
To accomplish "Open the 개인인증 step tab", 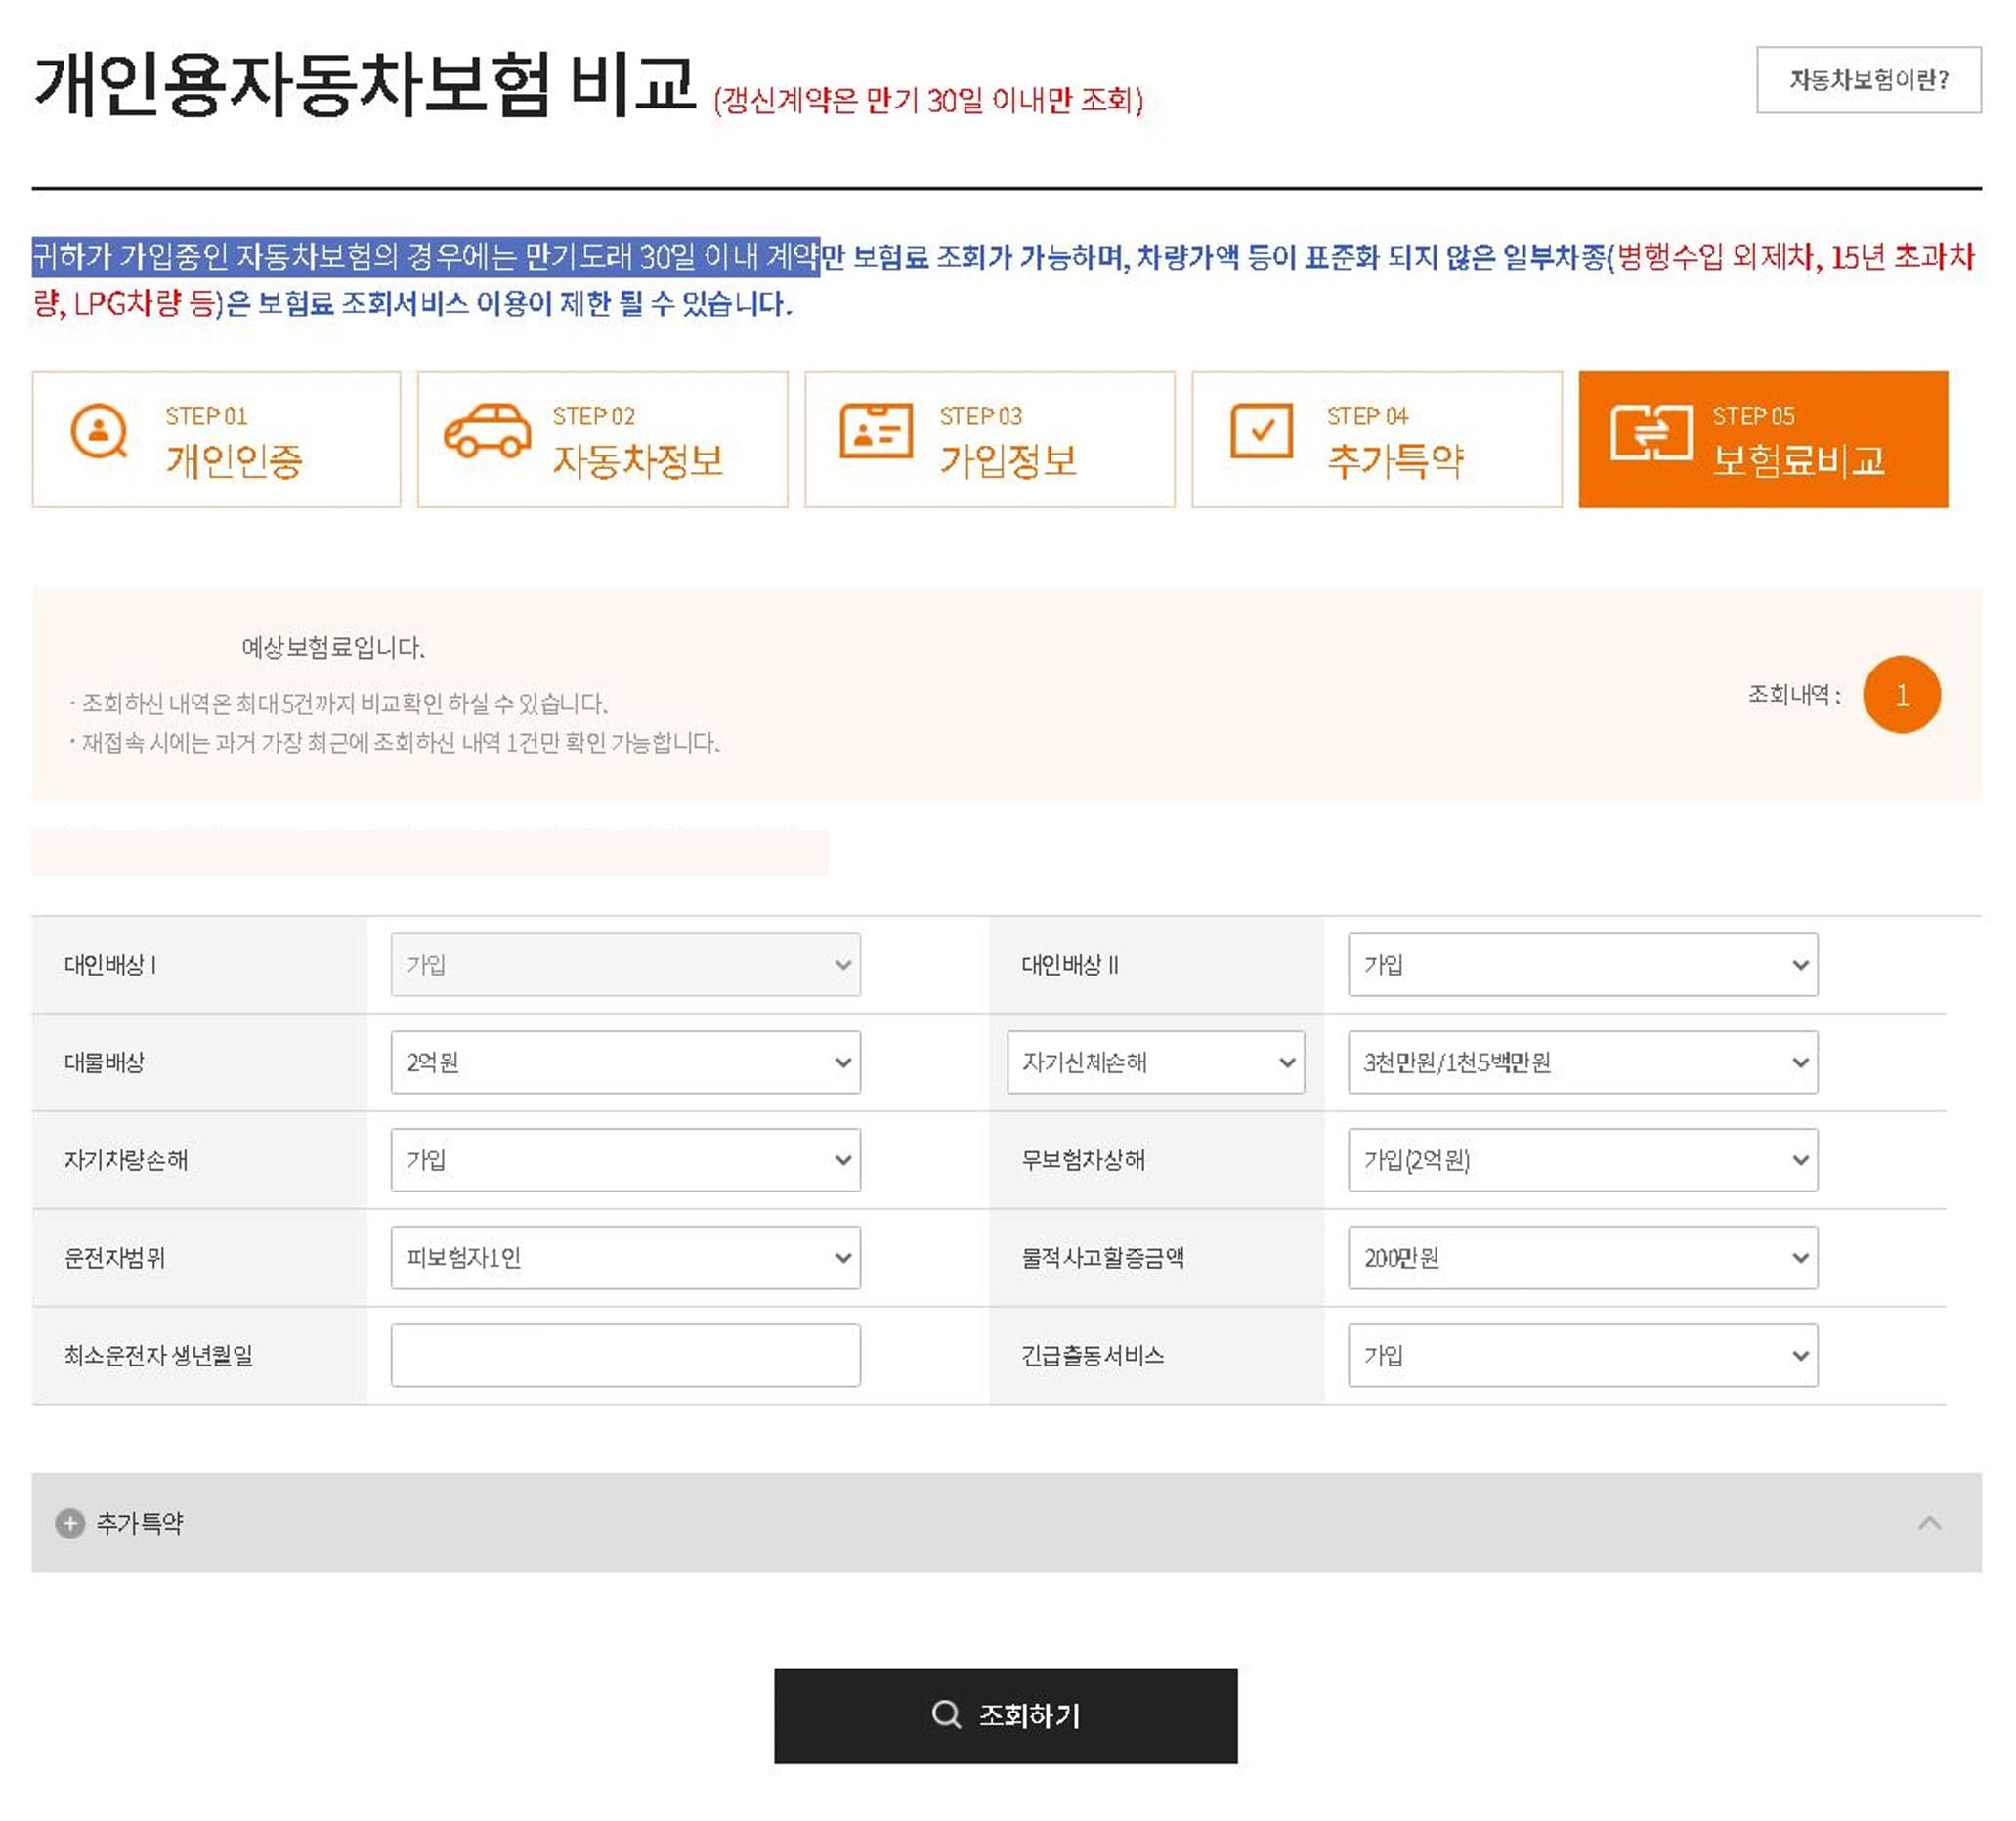I will pos(216,440).
